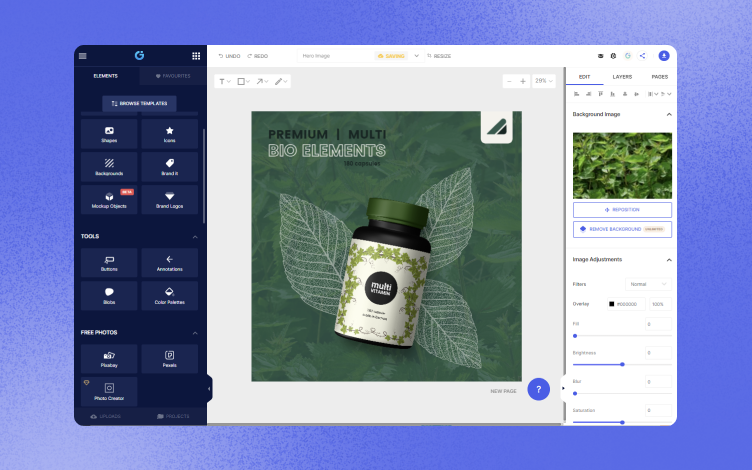Click the Overlay opacity 100% field

[660, 304]
